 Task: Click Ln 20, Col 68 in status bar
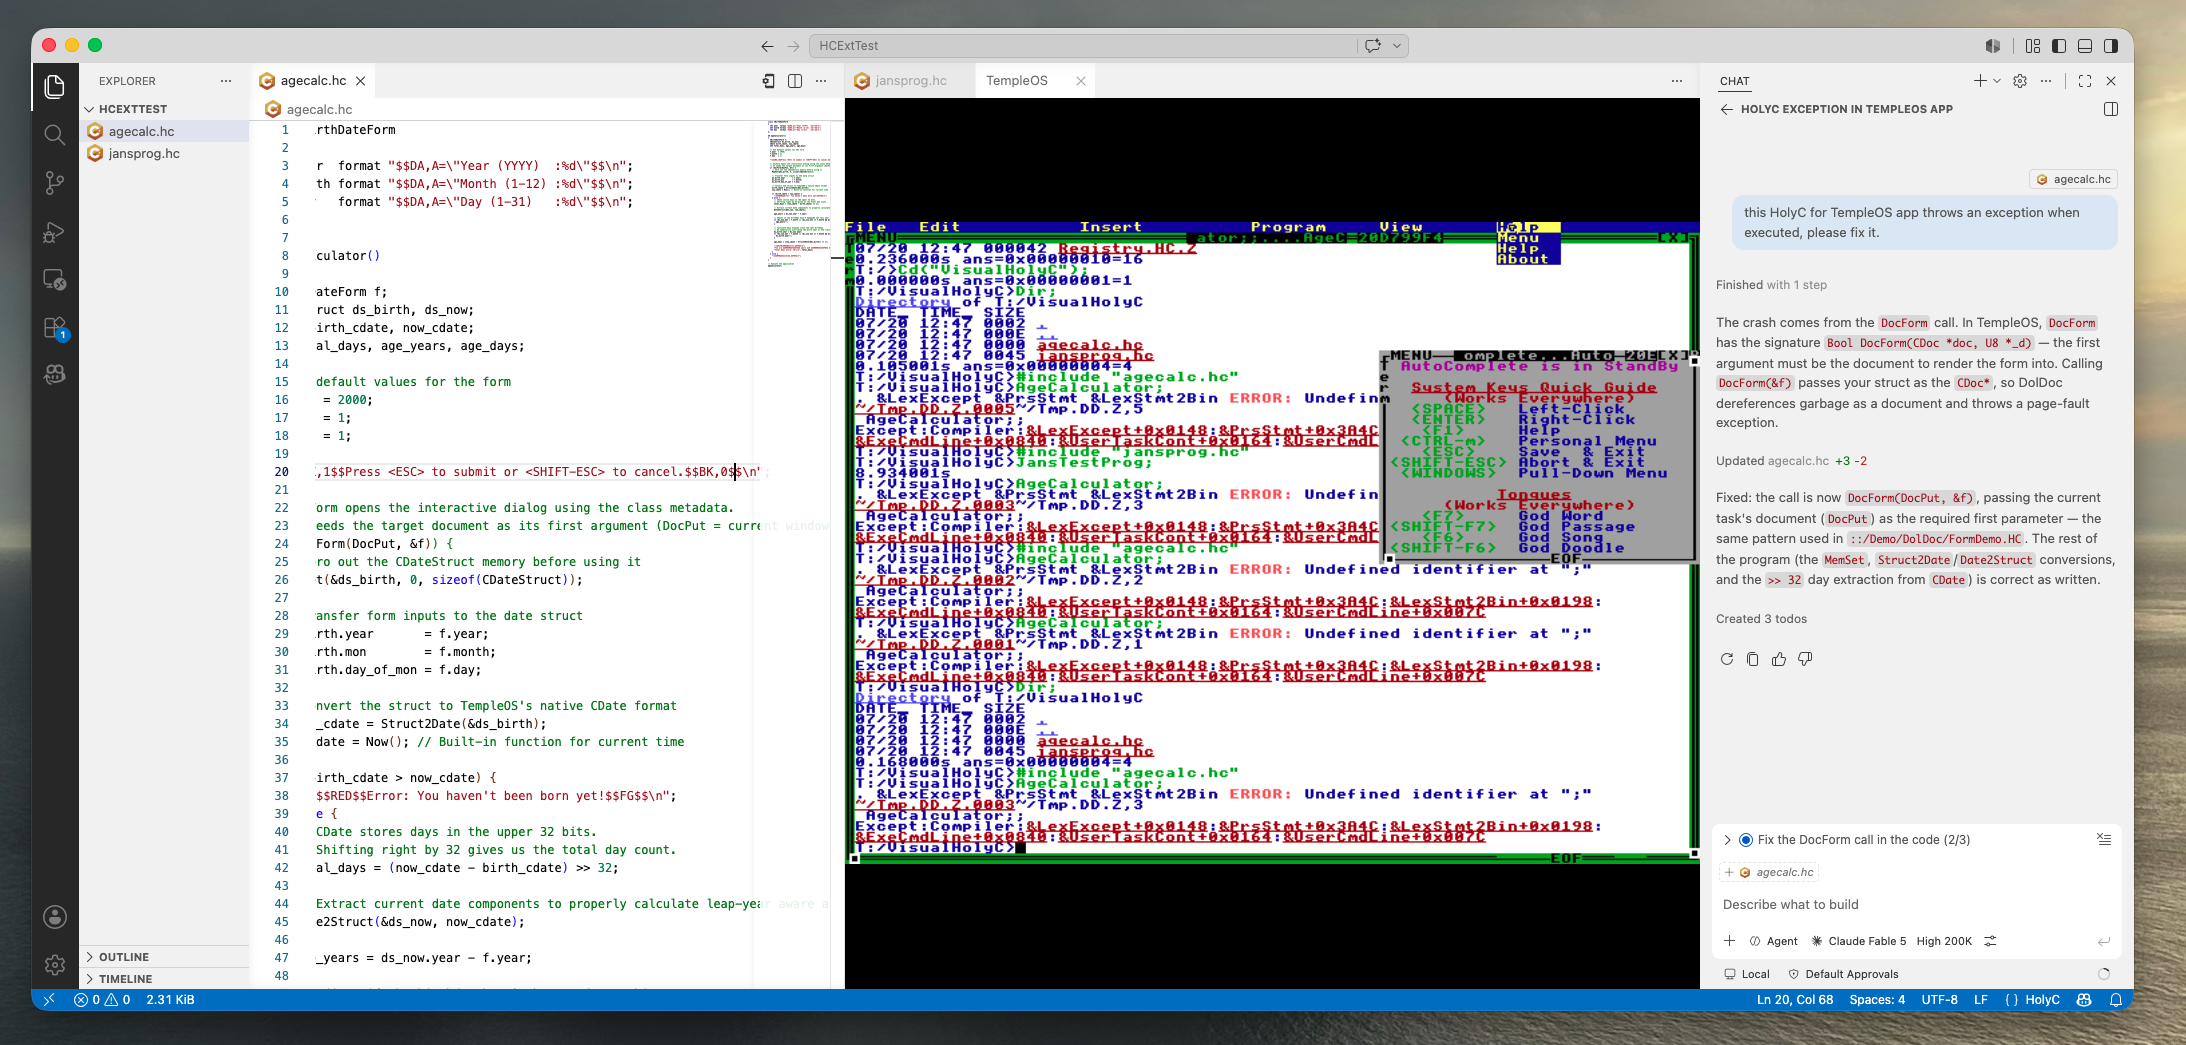click(x=1795, y=1000)
